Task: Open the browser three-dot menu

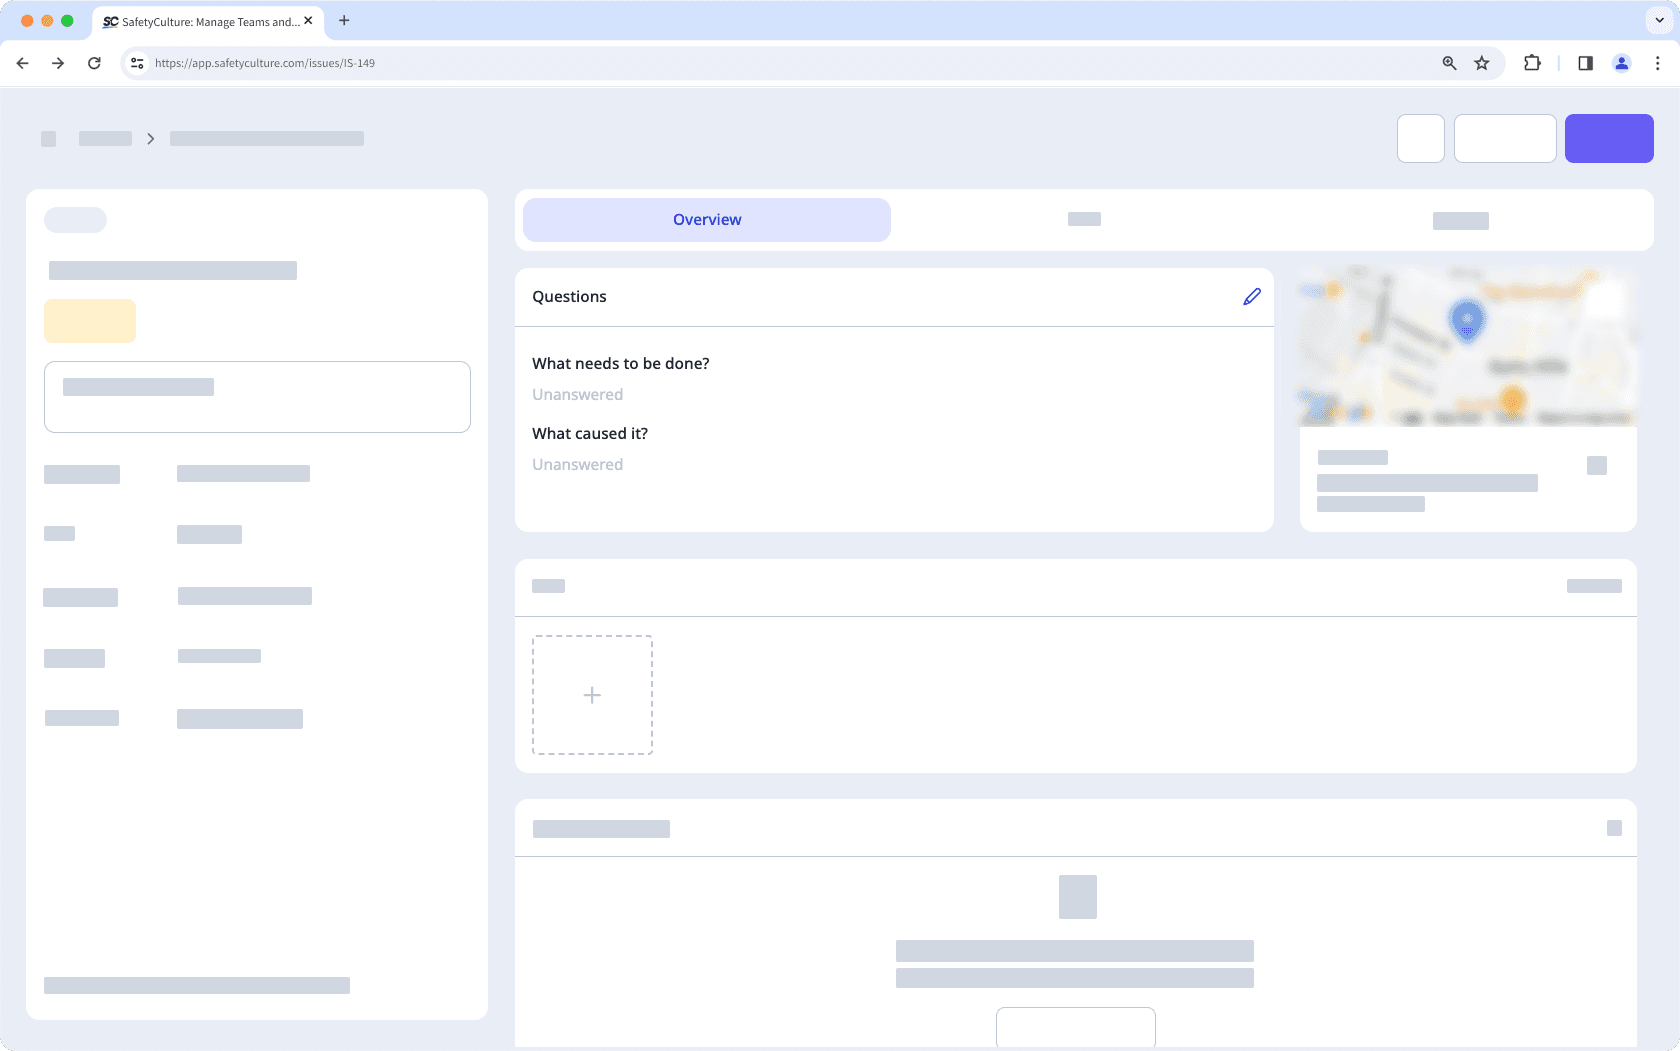Action: click(1657, 62)
